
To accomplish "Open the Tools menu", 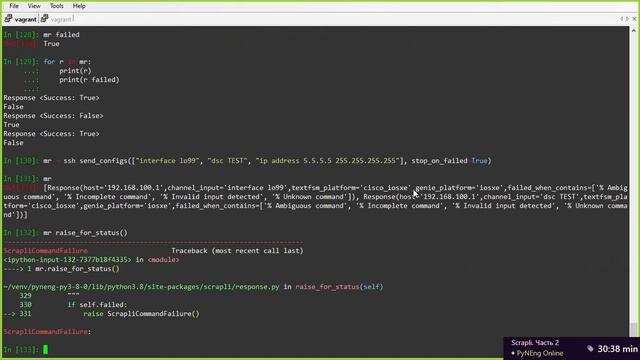I will tap(56, 6).
